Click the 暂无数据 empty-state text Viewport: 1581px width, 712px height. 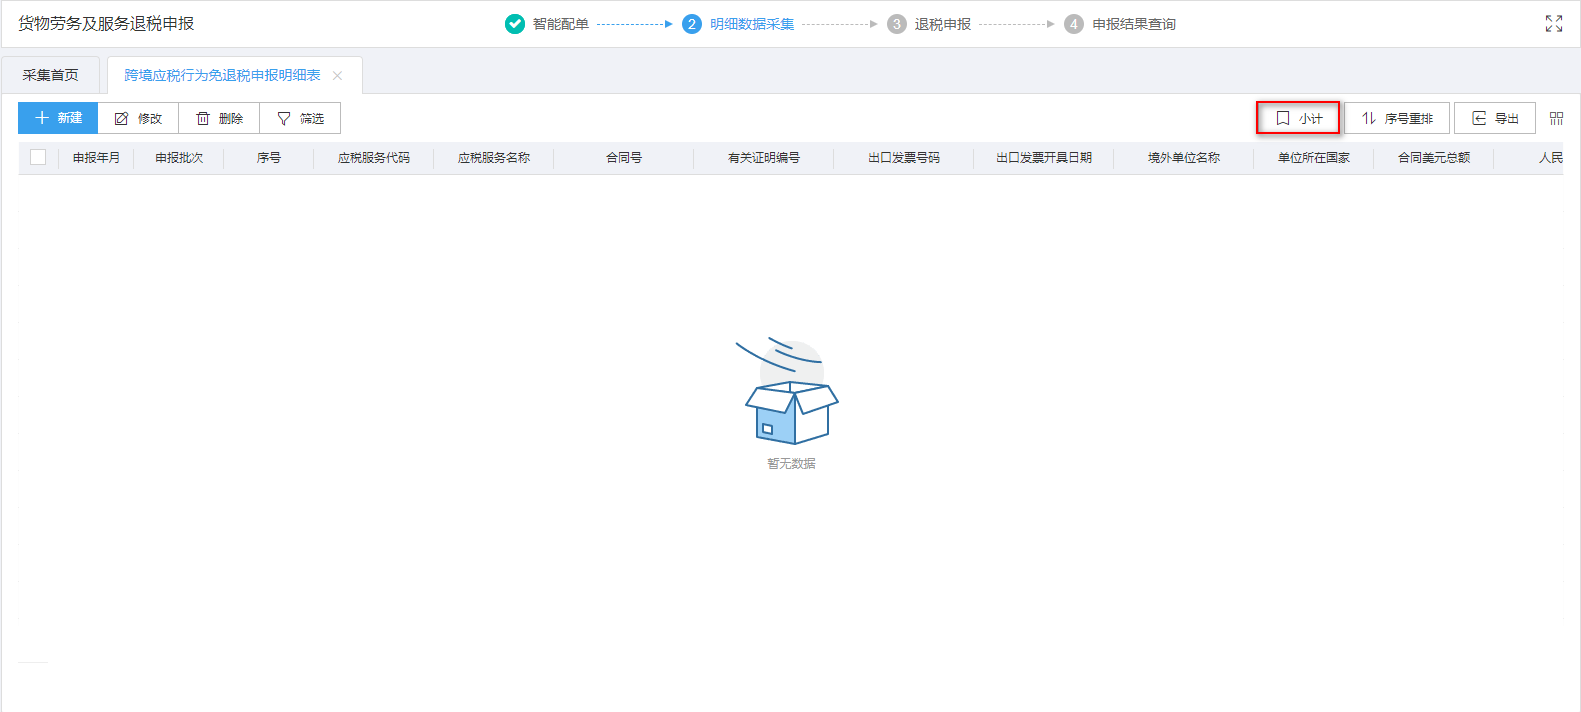(x=791, y=464)
